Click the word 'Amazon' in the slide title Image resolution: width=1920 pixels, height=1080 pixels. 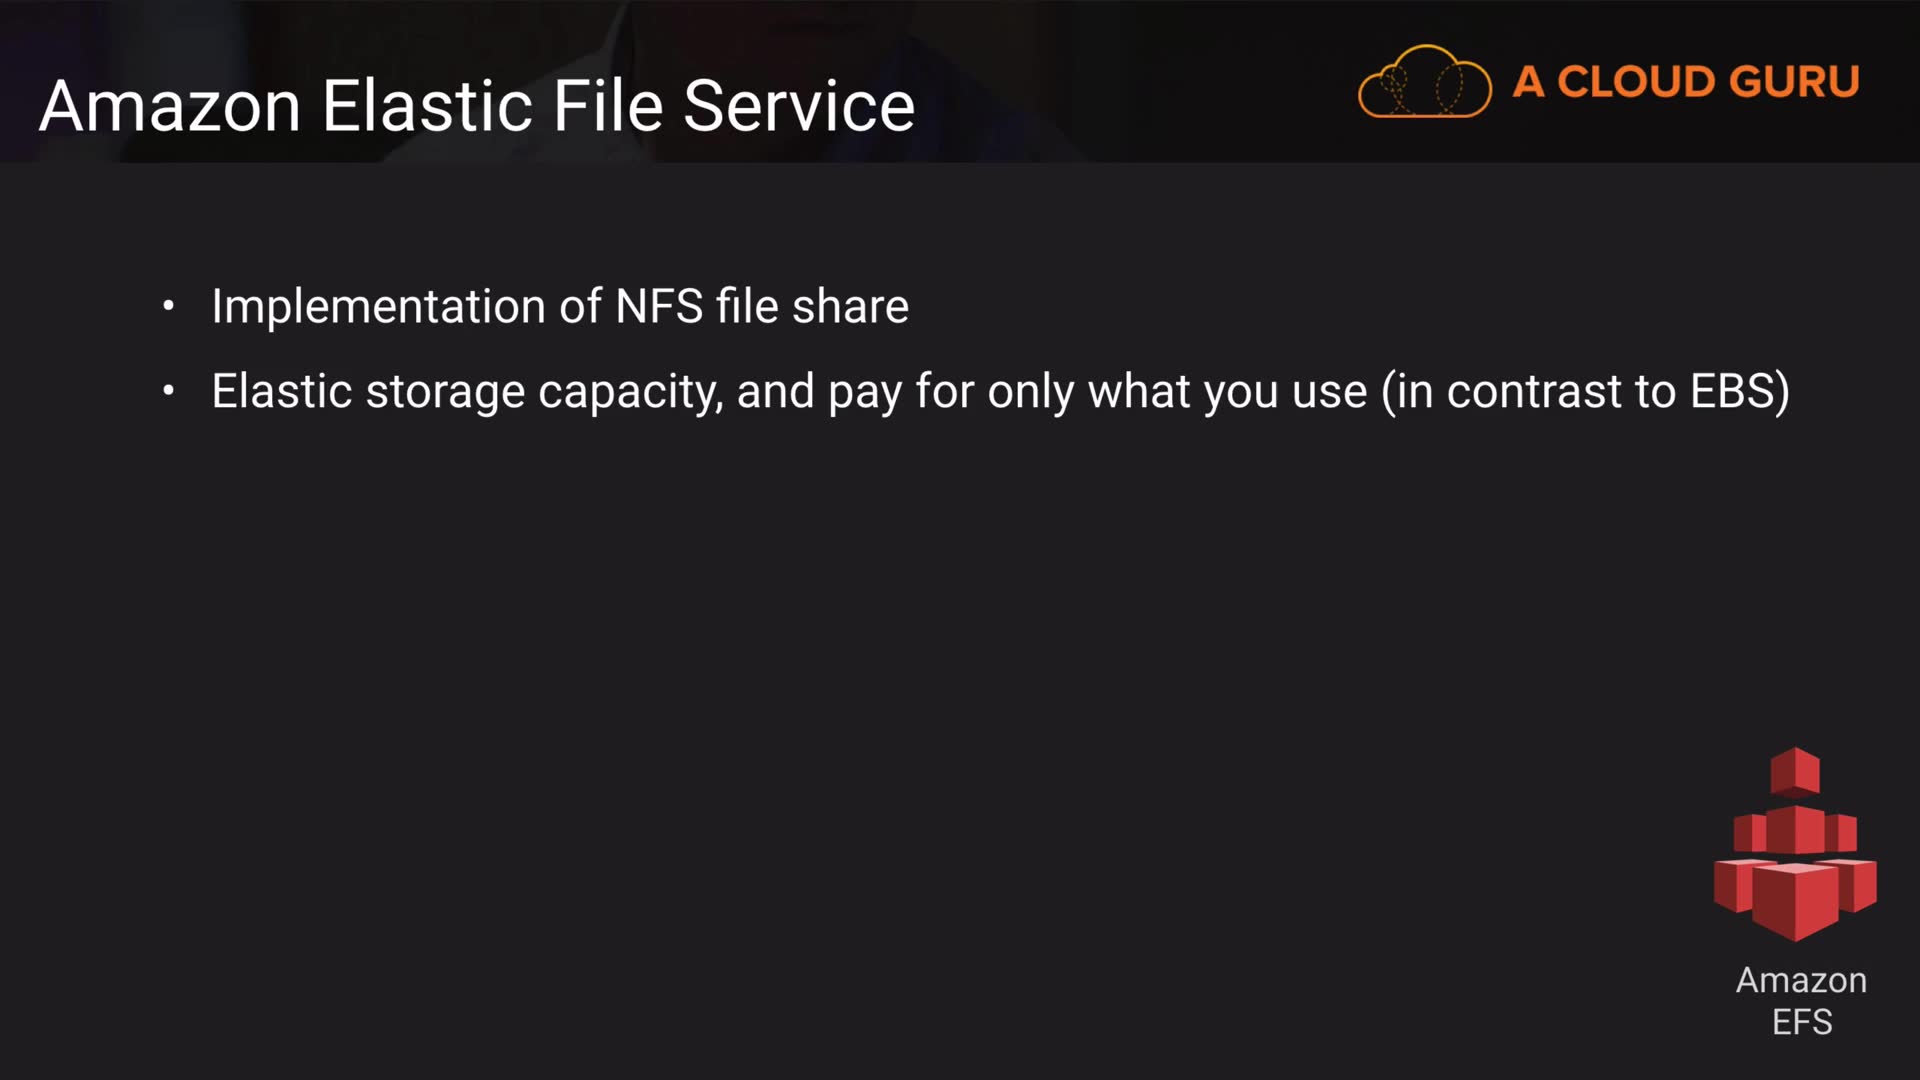coord(170,106)
